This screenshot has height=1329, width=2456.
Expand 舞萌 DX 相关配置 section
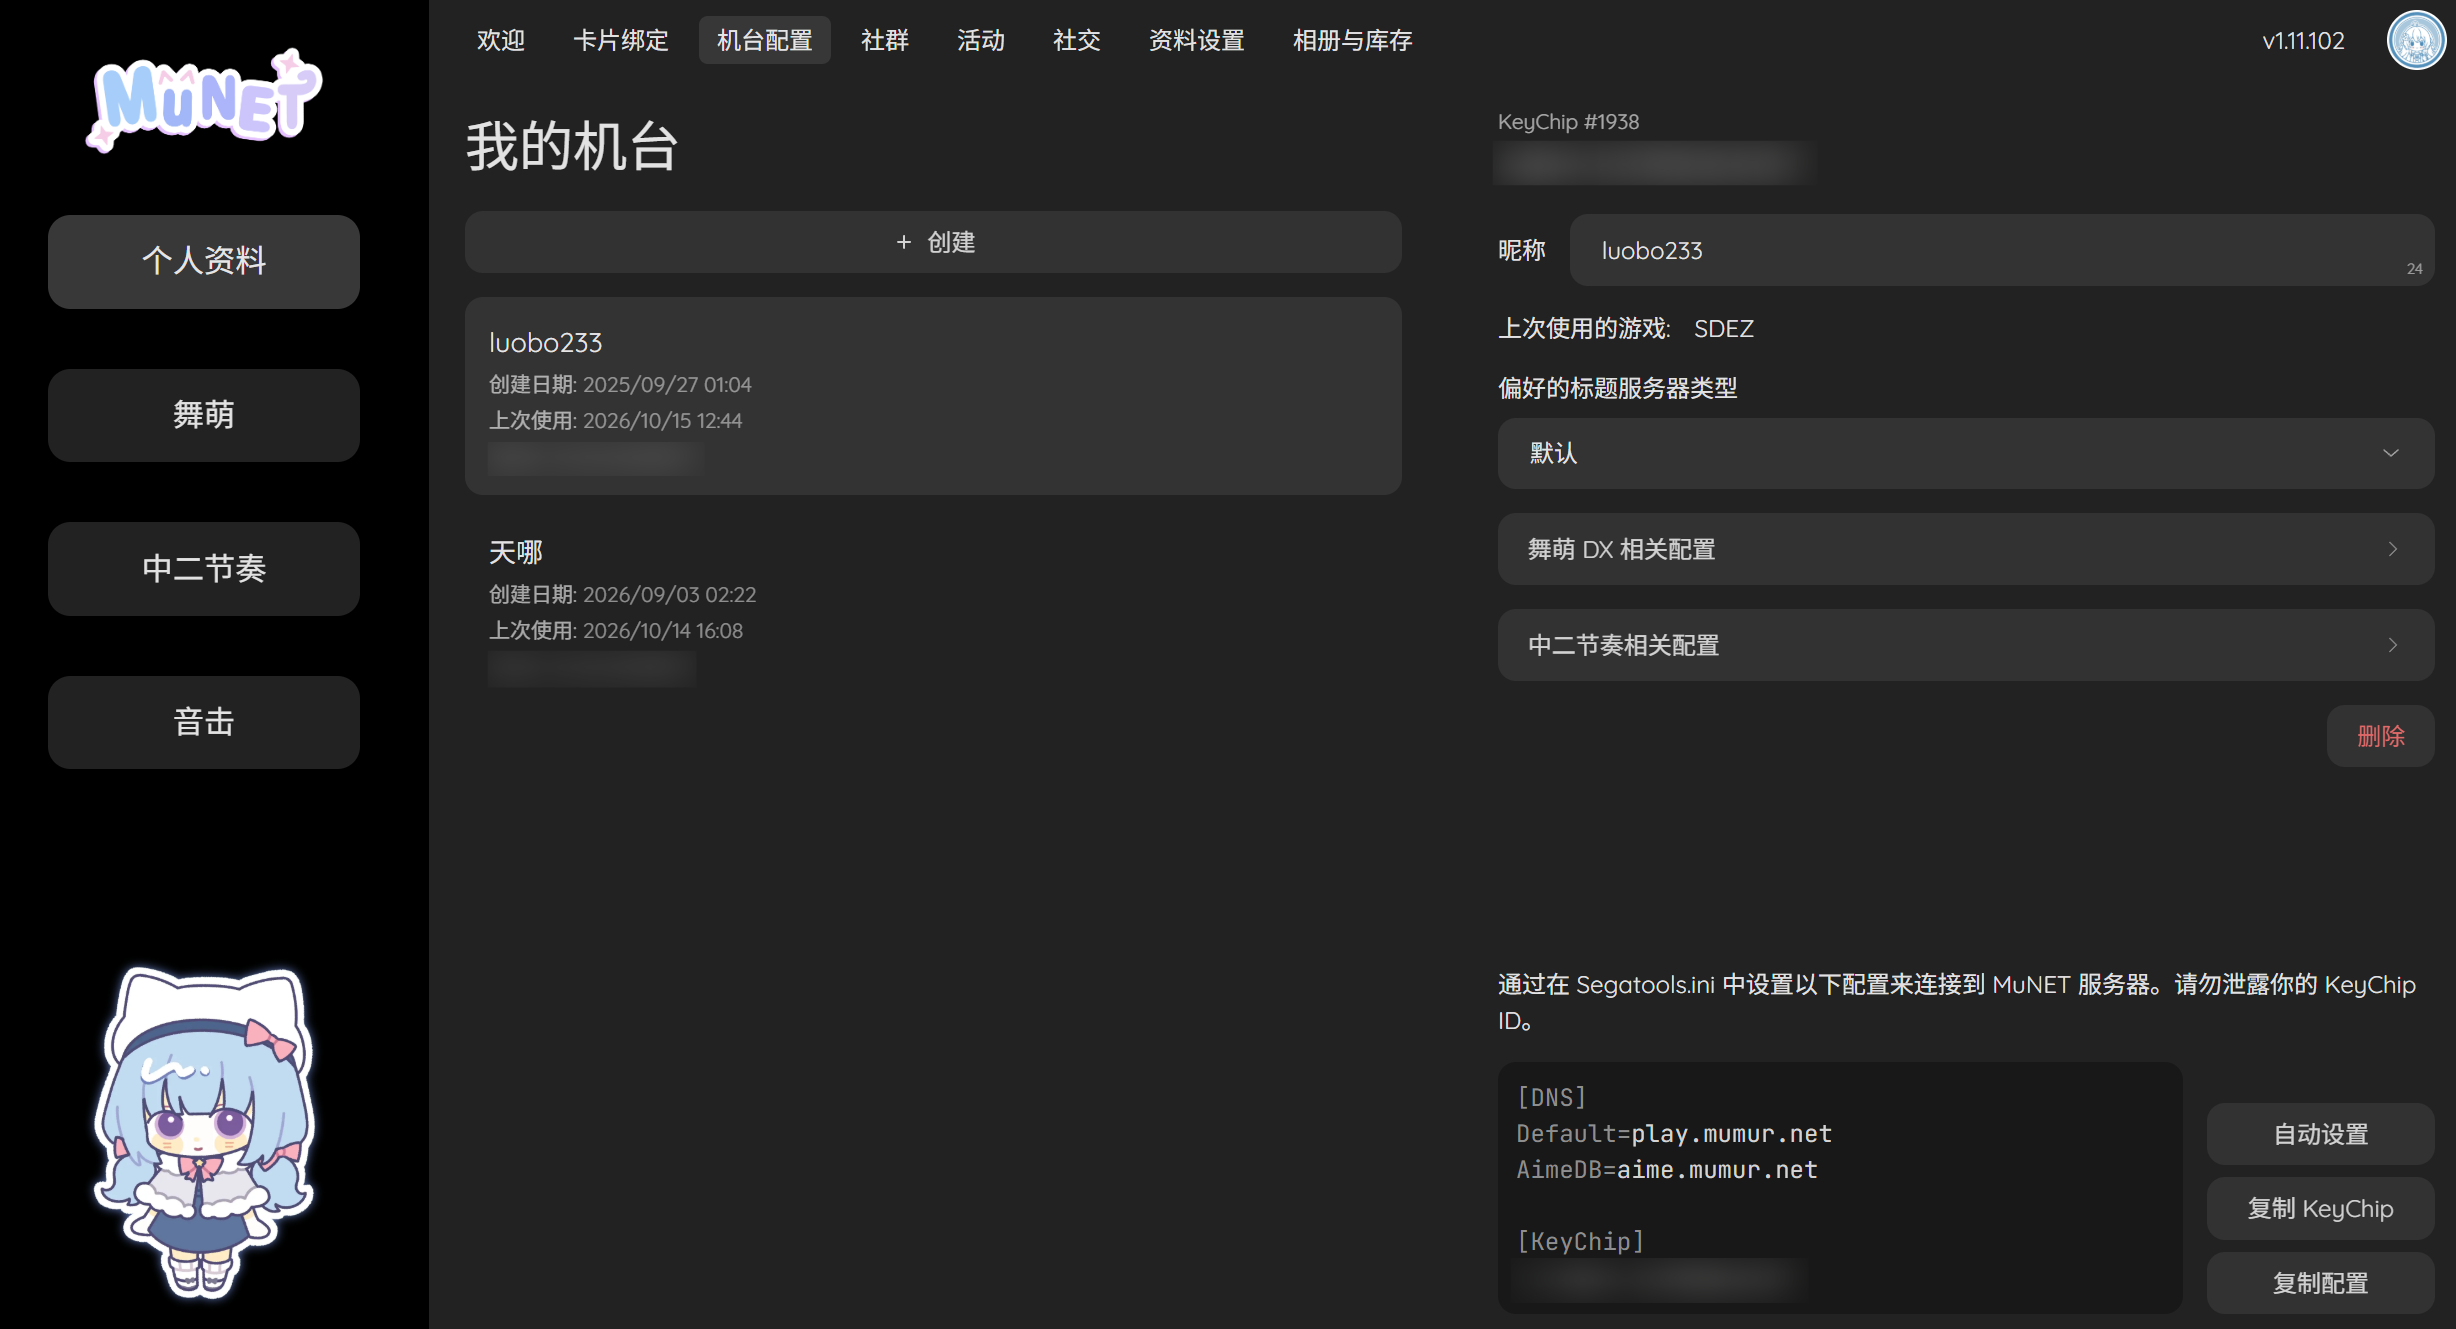(1966, 549)
